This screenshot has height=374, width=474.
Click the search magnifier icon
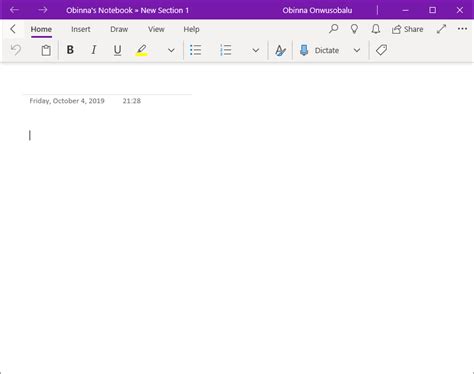pos(333,29)
